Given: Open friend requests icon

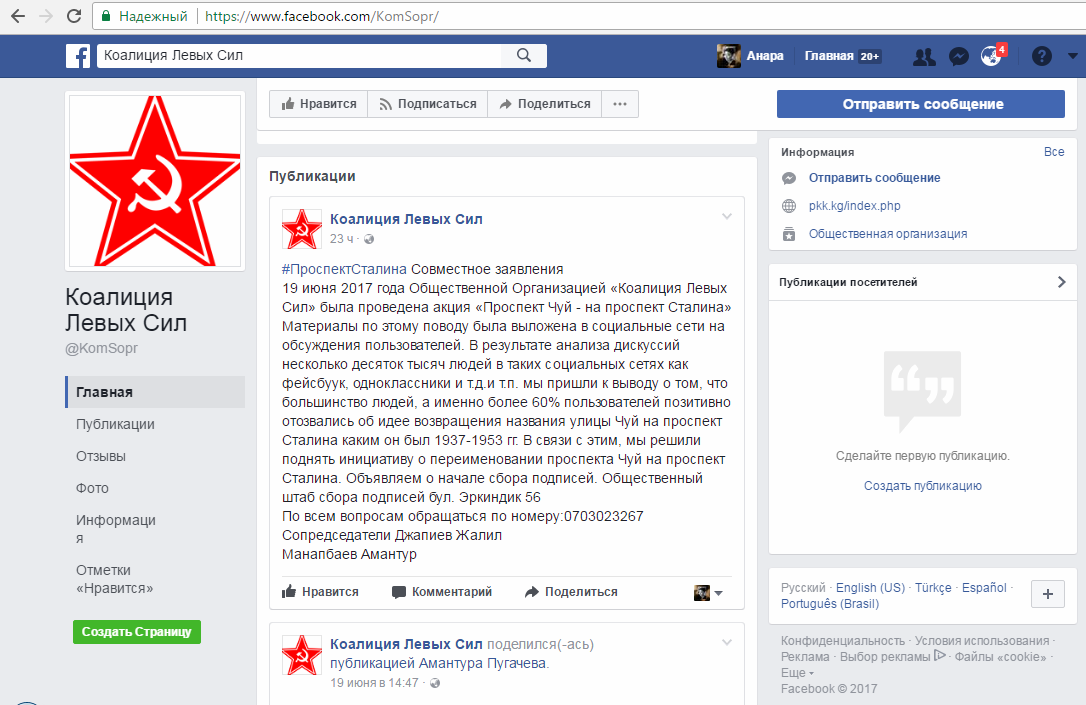Looking at the screenshot, I should tap(924, 57).
